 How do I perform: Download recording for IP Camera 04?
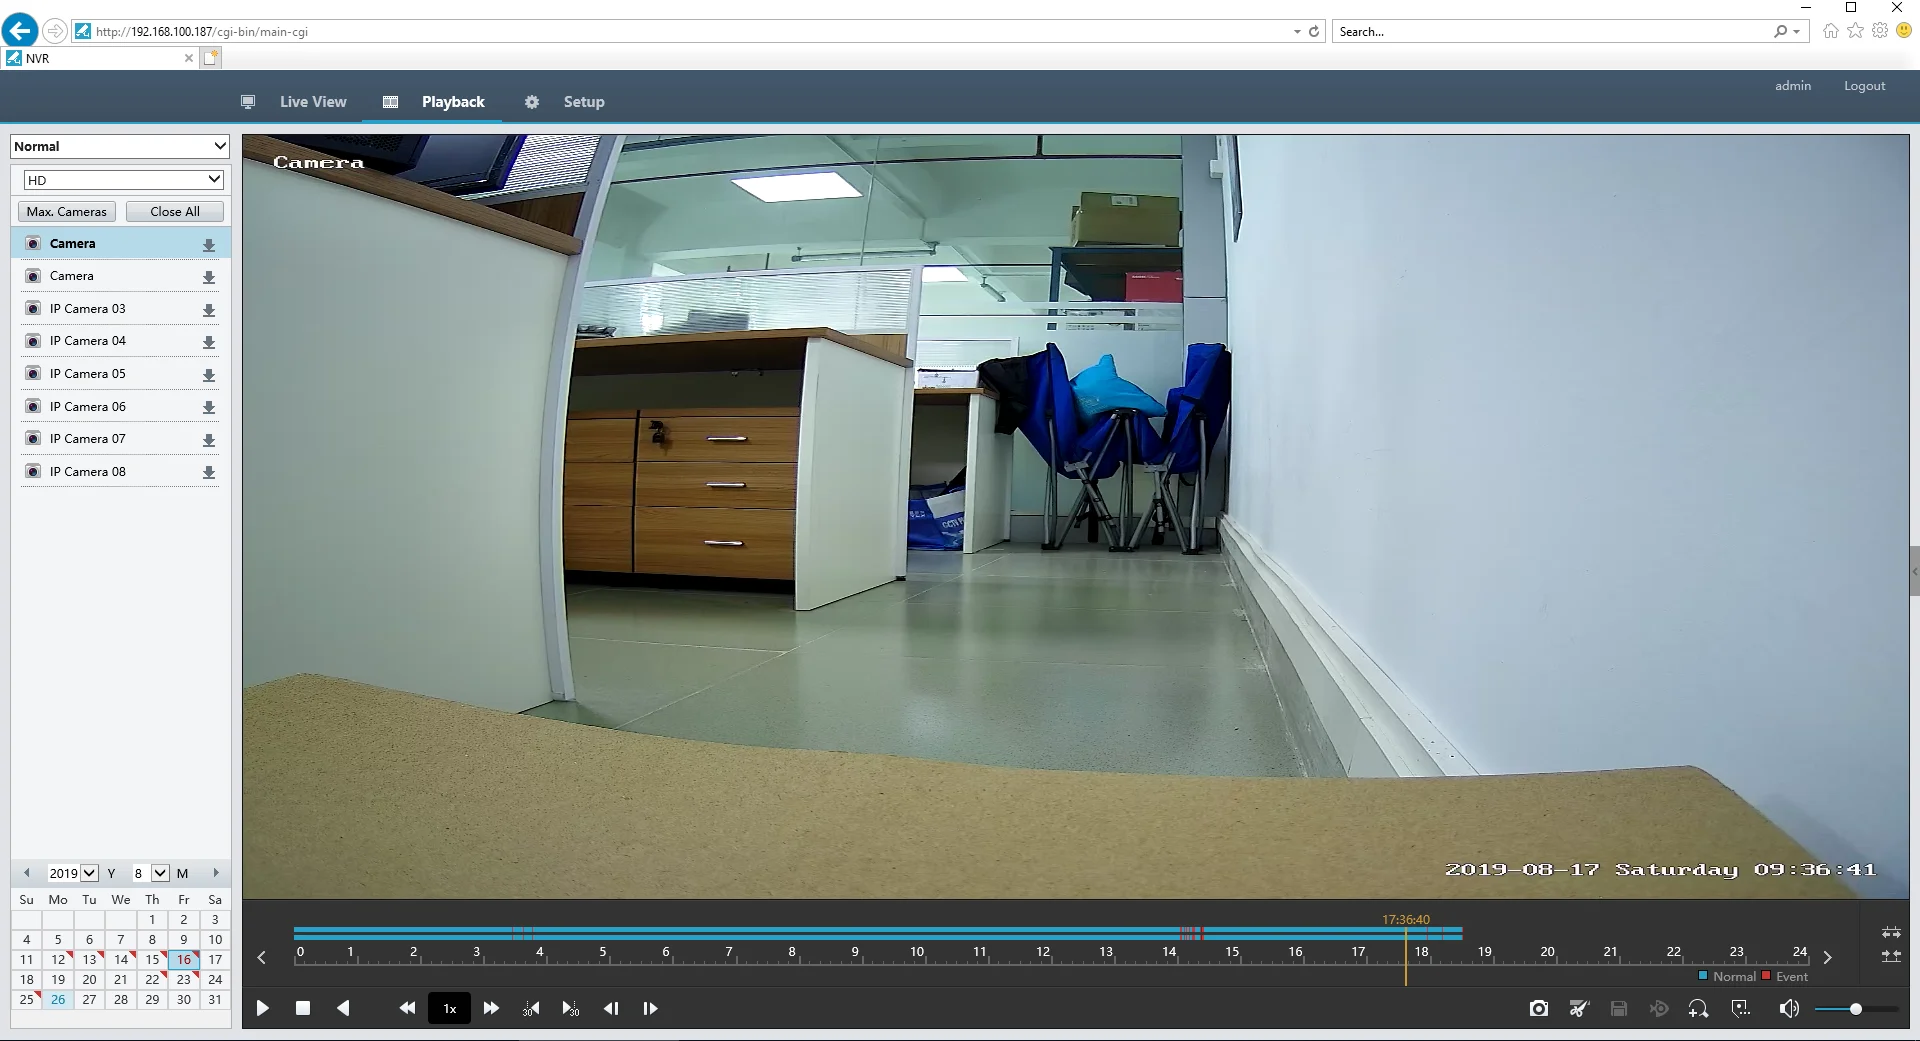point(209,342)
